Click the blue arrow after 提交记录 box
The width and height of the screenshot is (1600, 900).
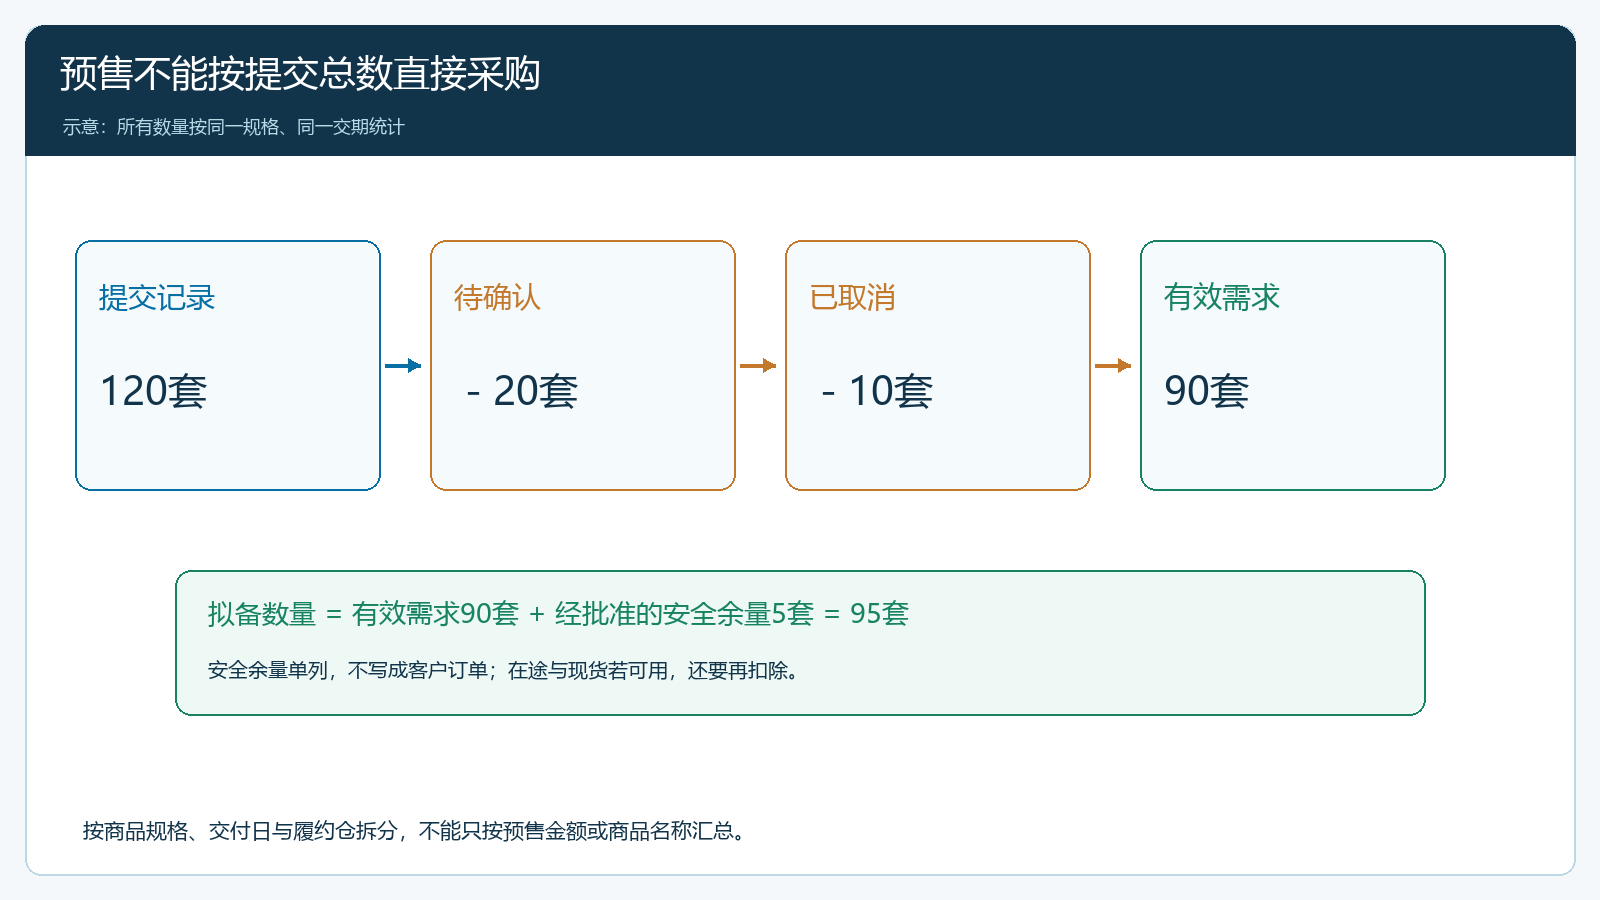[403, 365]
